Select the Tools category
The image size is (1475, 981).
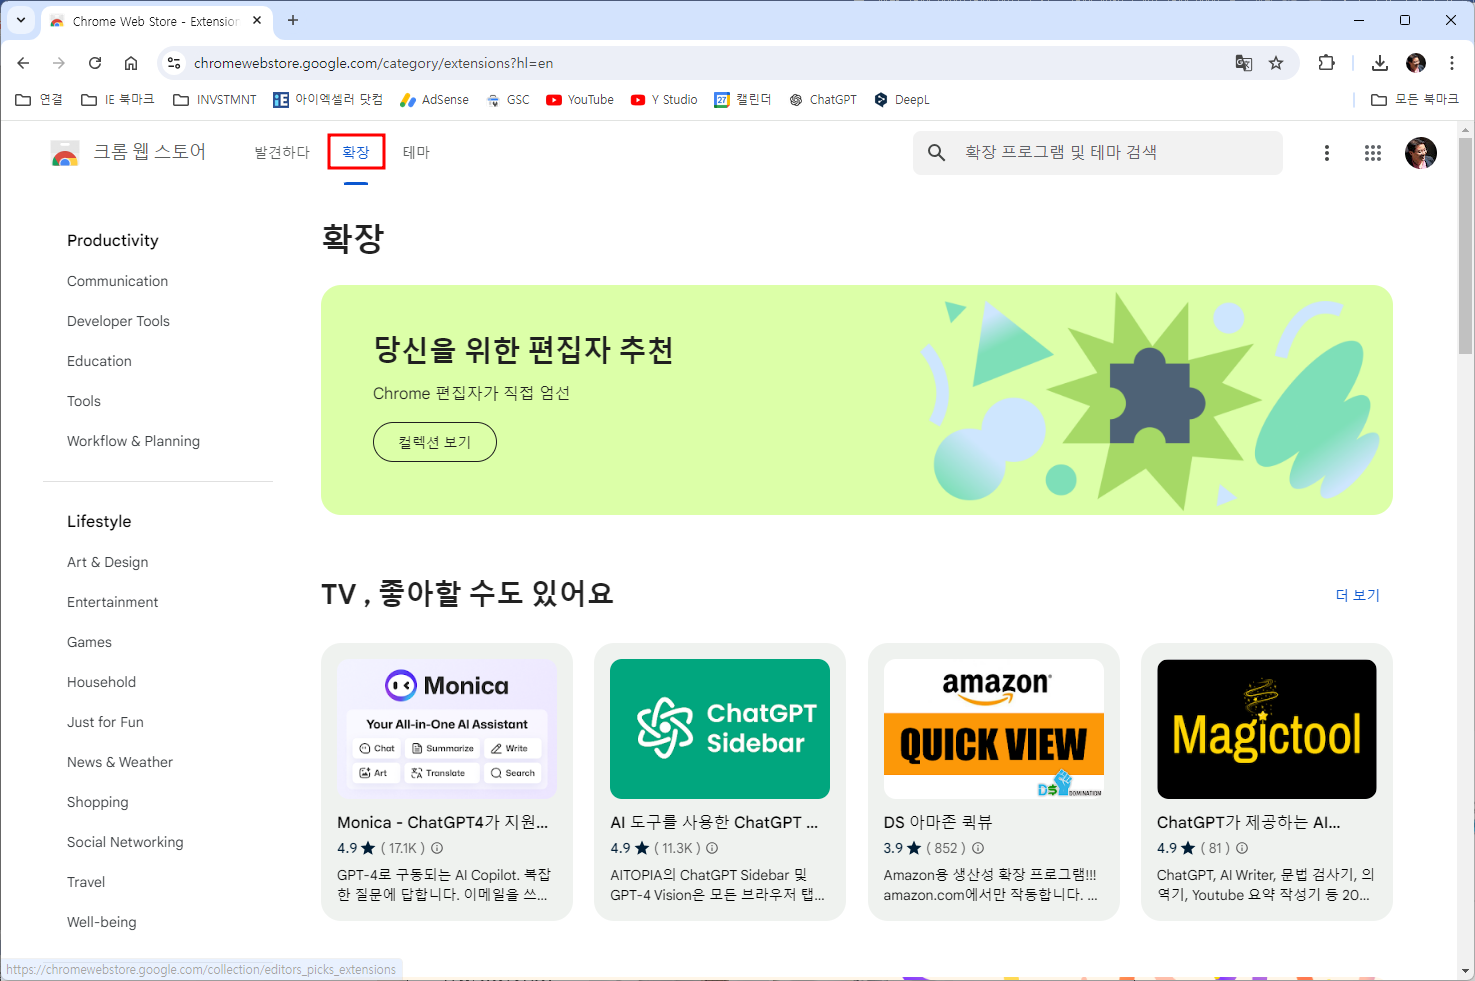click(84, 401)
